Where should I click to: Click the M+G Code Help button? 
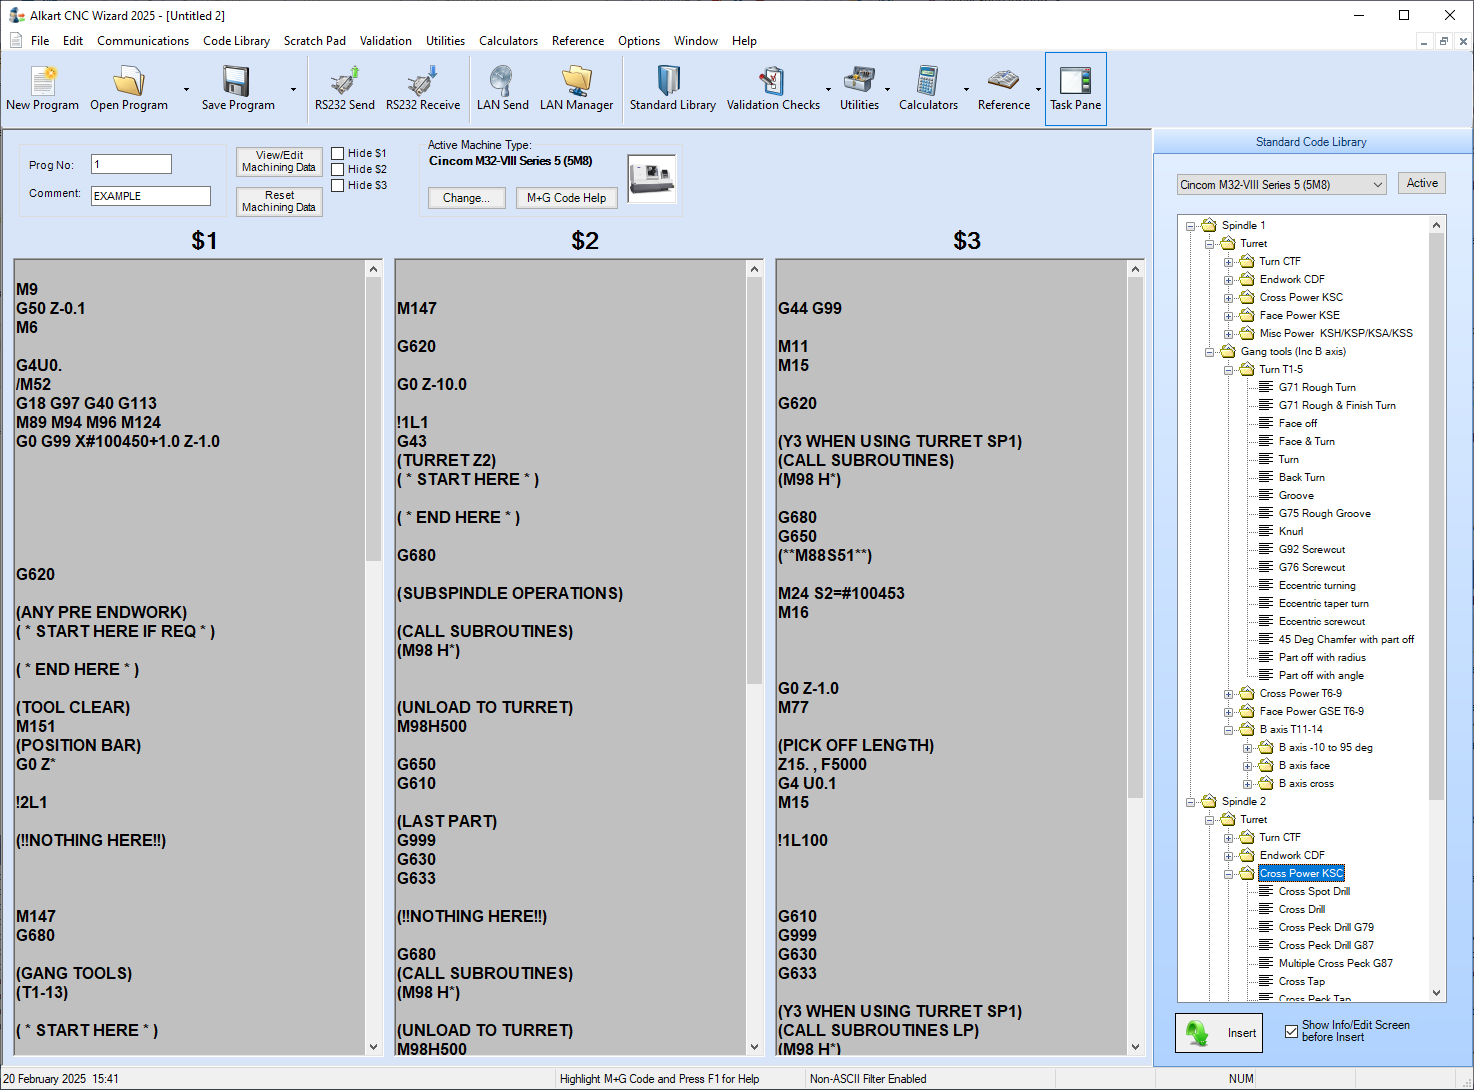click(x=566, y=198)
